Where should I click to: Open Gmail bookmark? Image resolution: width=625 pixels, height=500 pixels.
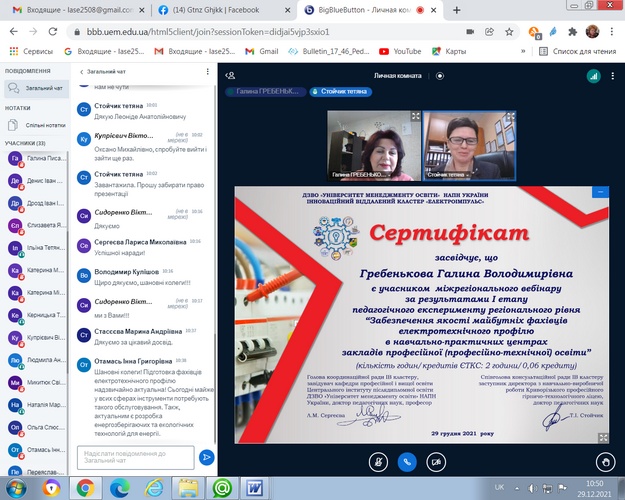point(261,51)
